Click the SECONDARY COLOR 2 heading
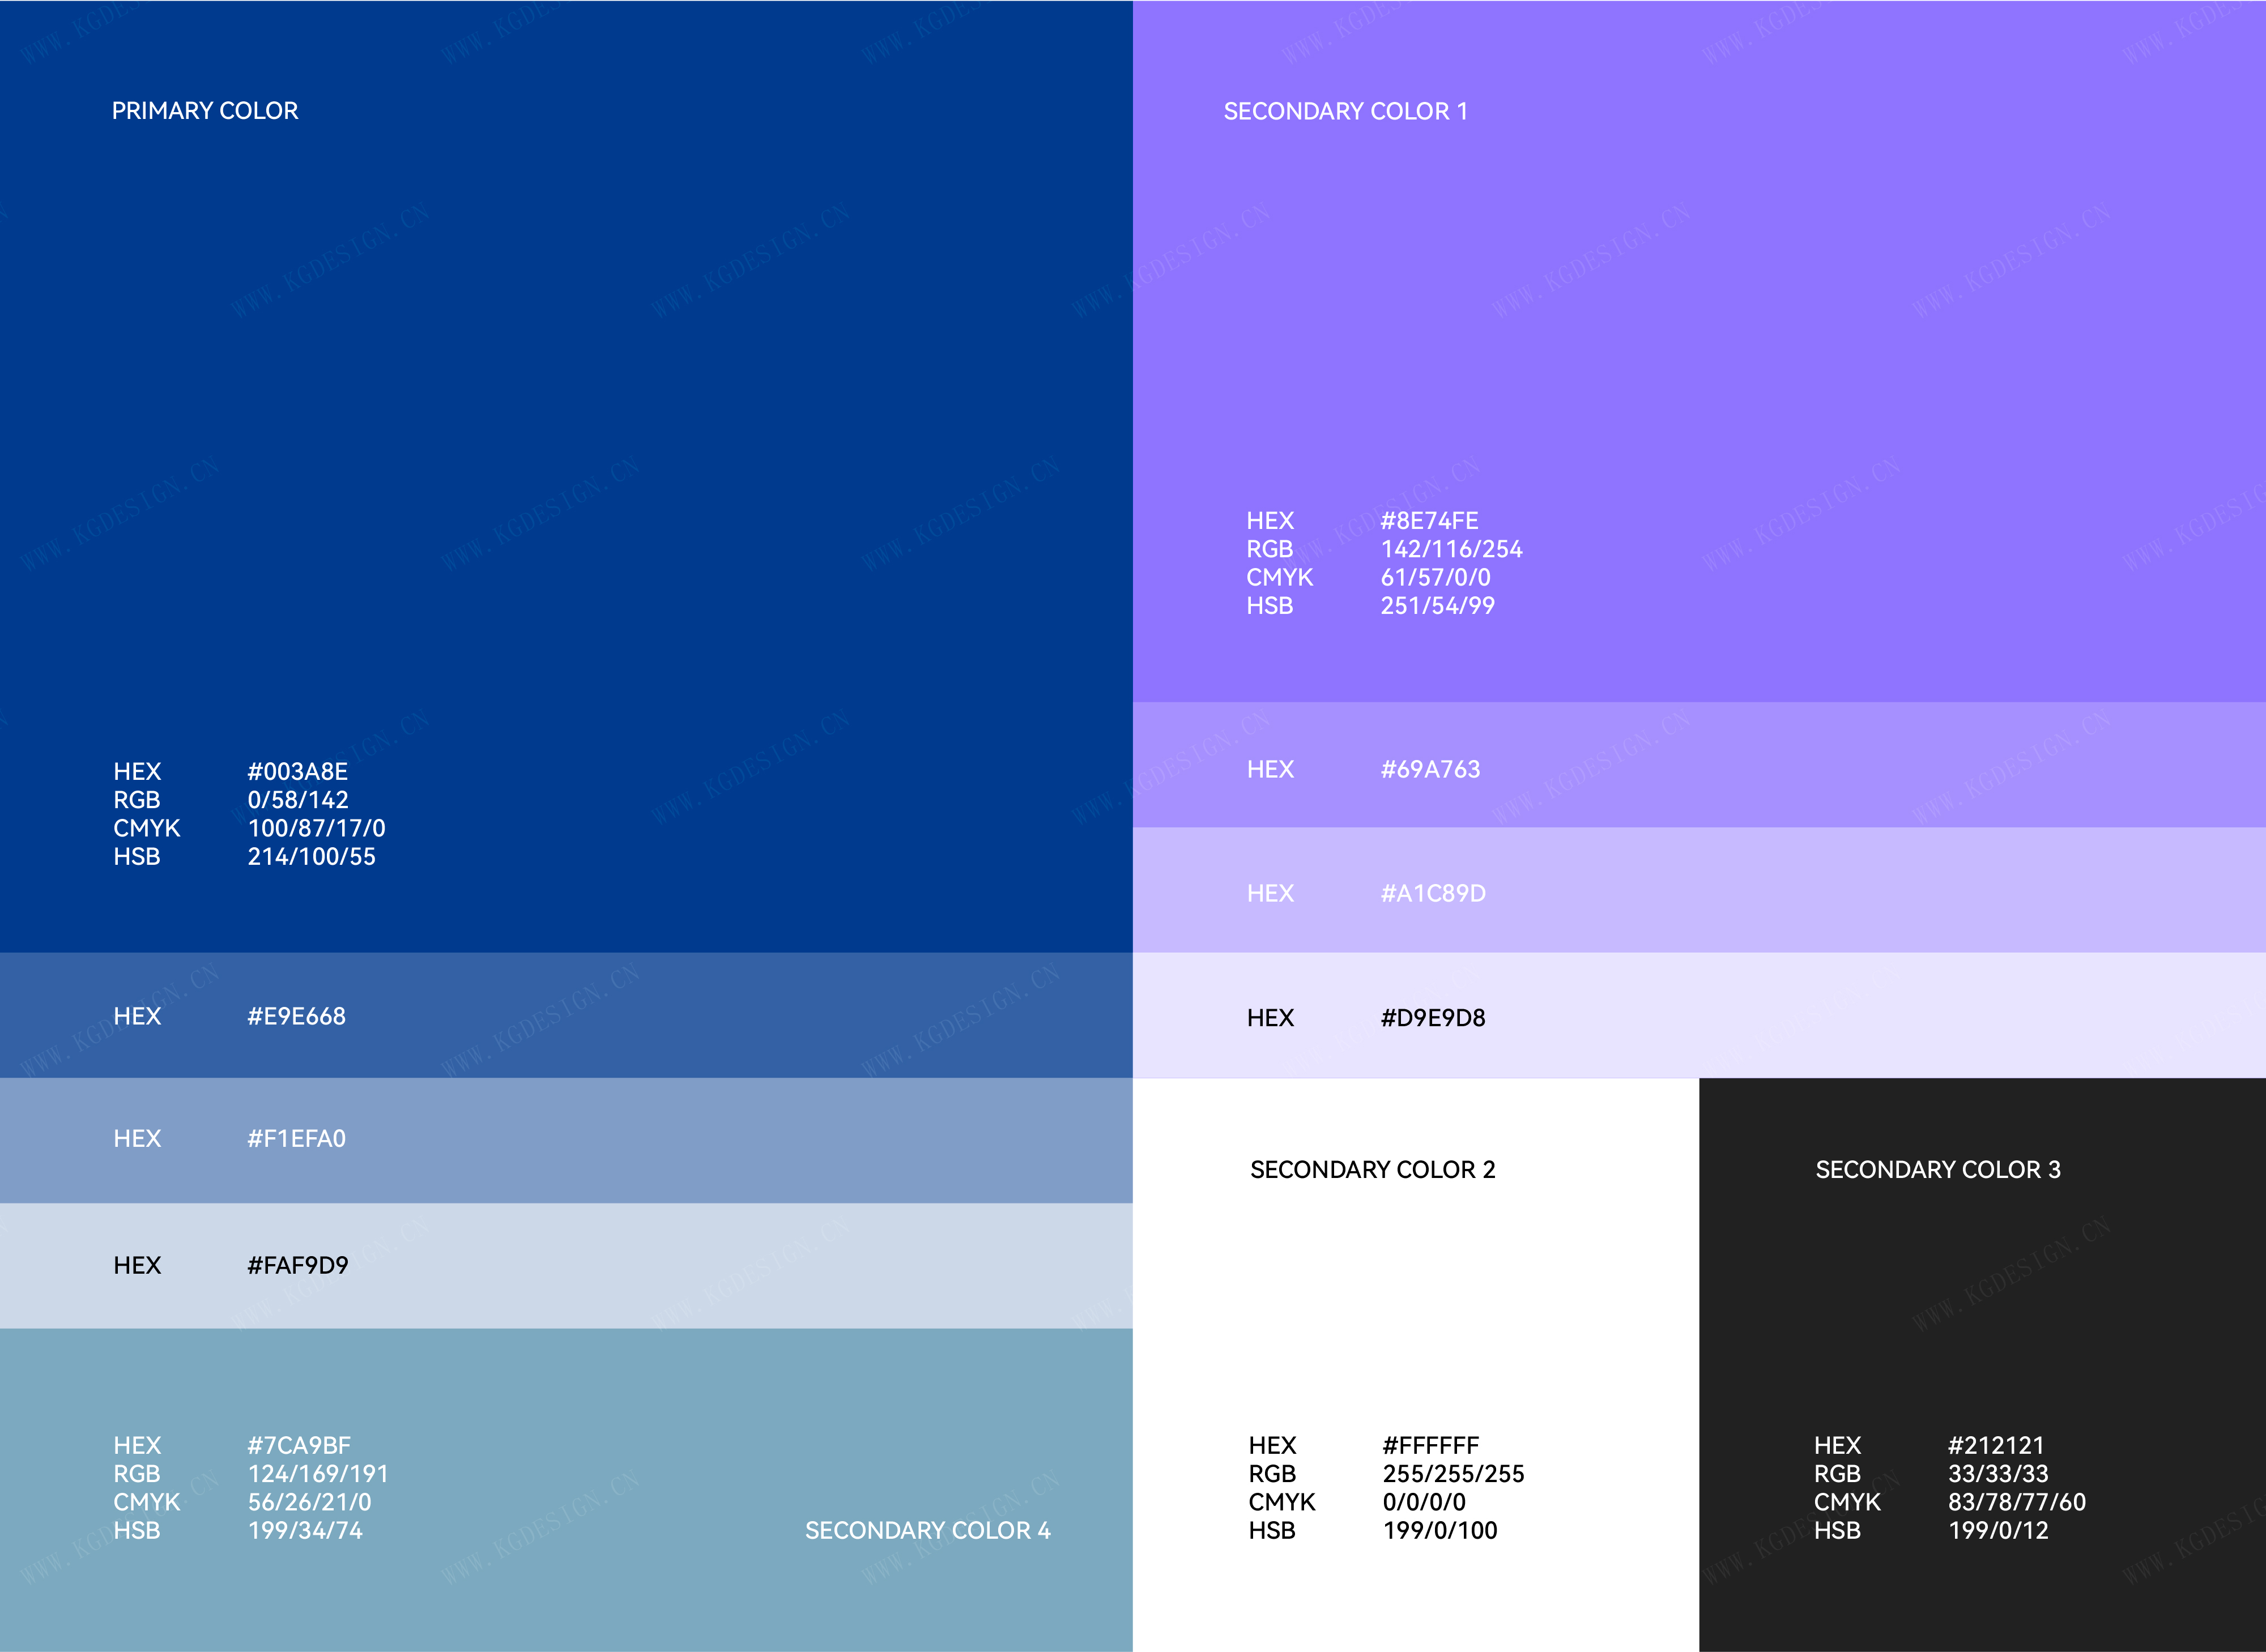The width and height of the screenshot is (2266, 1652). (1373, 1170)
